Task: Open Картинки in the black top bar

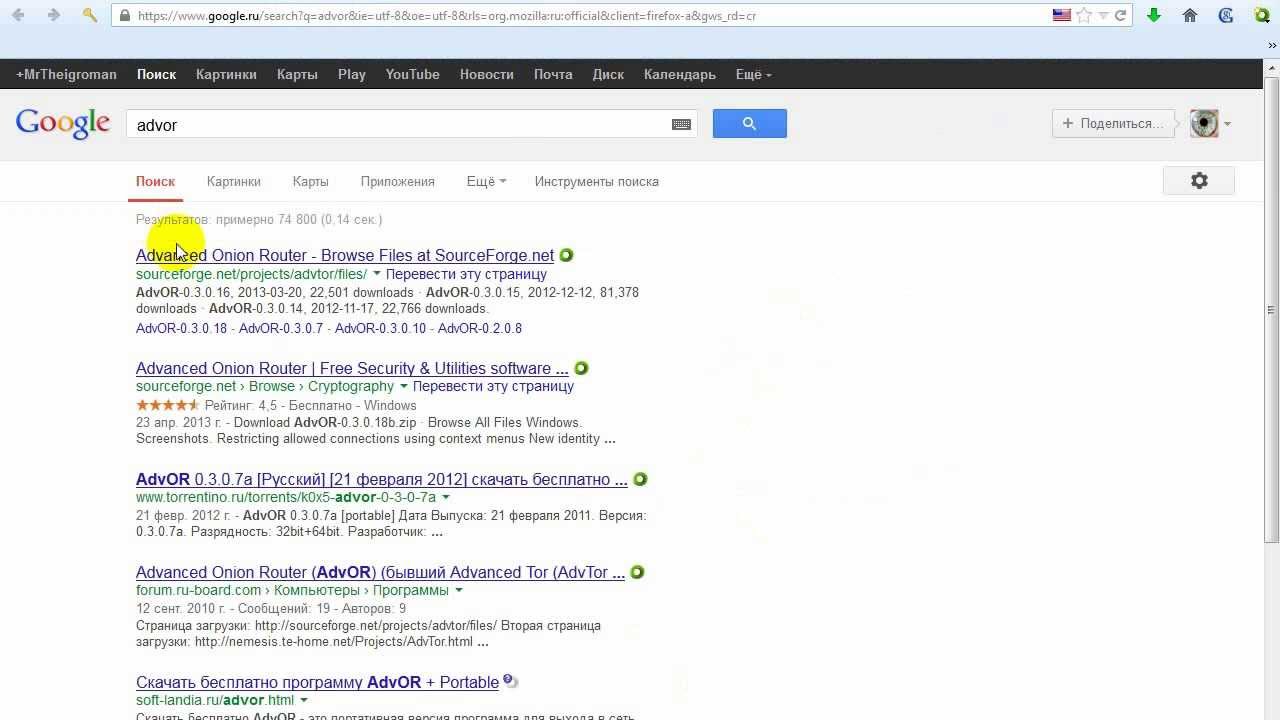Action: 226,74
